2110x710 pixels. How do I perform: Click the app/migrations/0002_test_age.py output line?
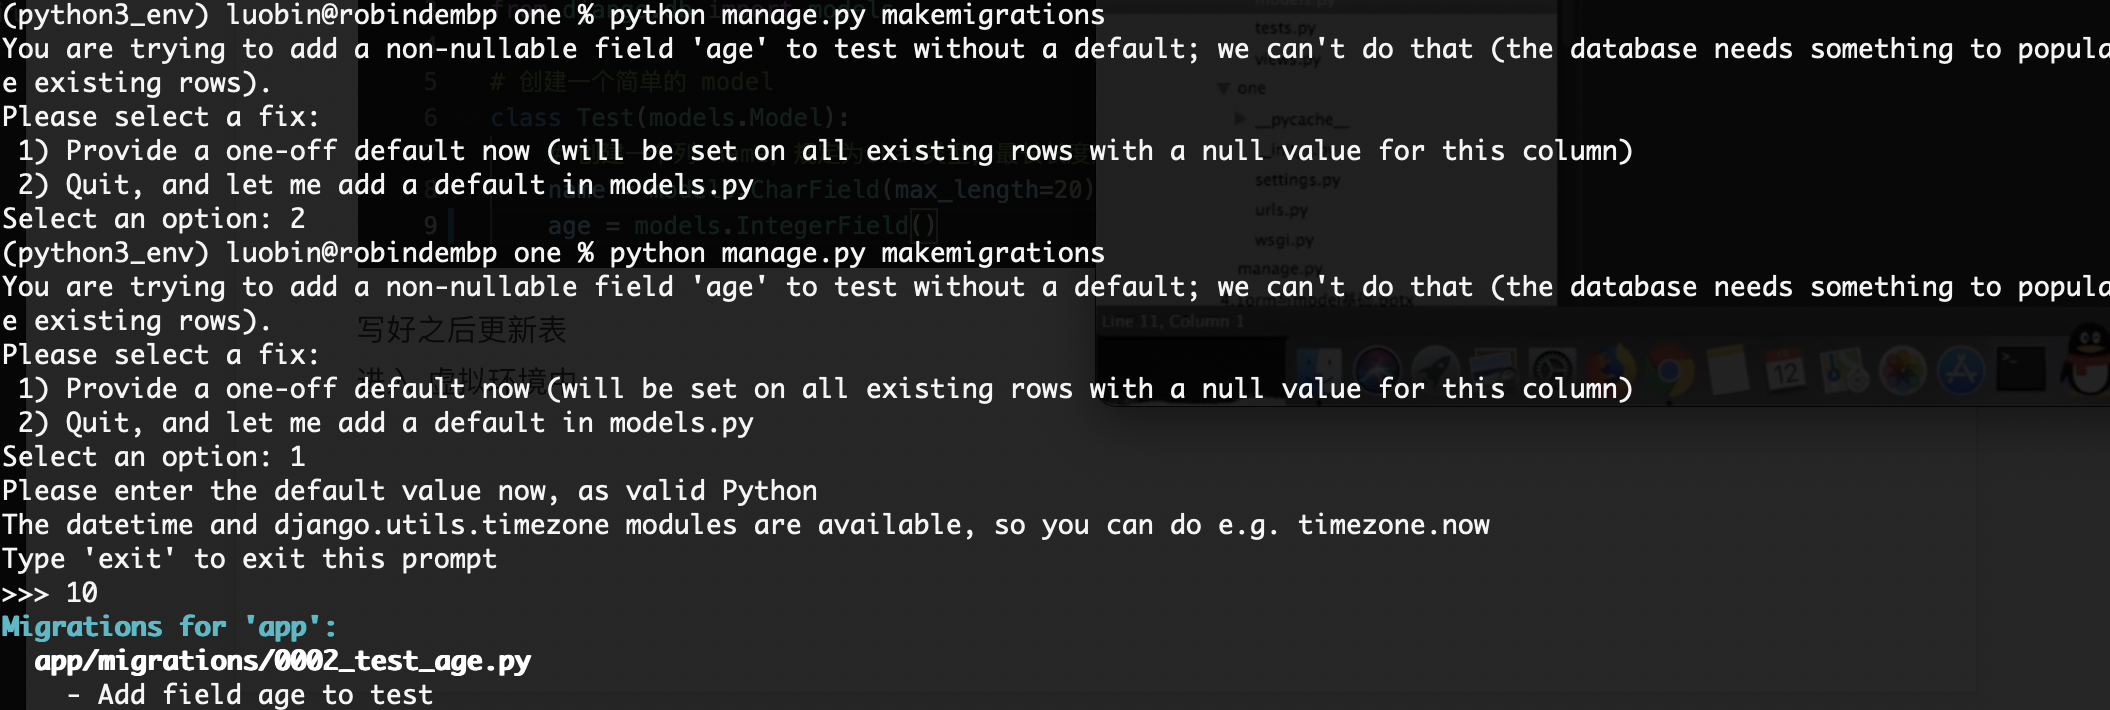tap(283, 661)
